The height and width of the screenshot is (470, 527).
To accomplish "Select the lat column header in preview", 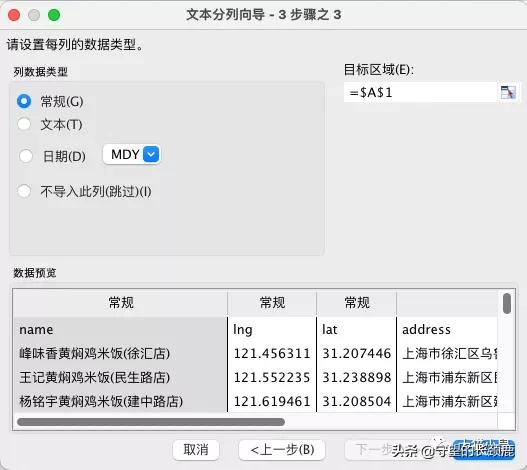I will tap(357, 303).
